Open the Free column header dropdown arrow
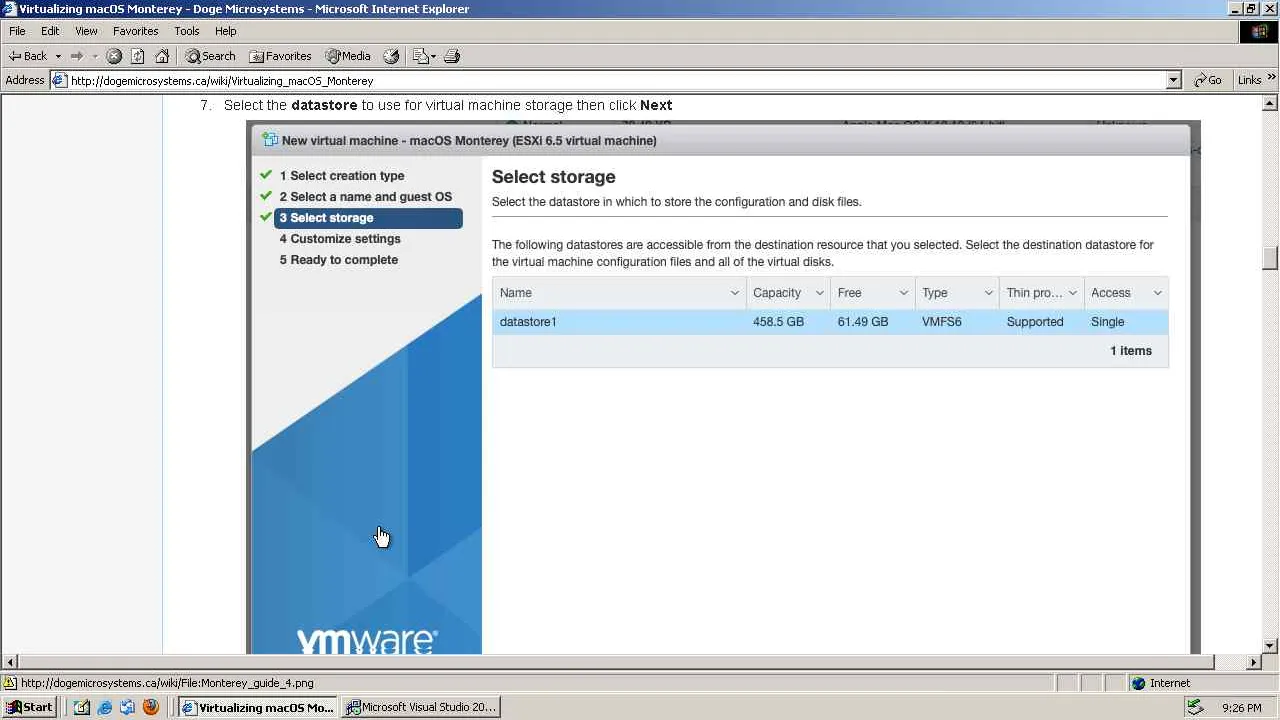This screenshot has height=720, width=1280. point(903,293)
